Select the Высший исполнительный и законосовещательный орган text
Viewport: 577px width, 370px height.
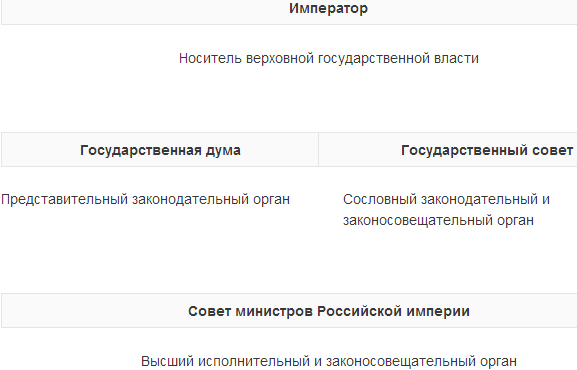[329, 361]
